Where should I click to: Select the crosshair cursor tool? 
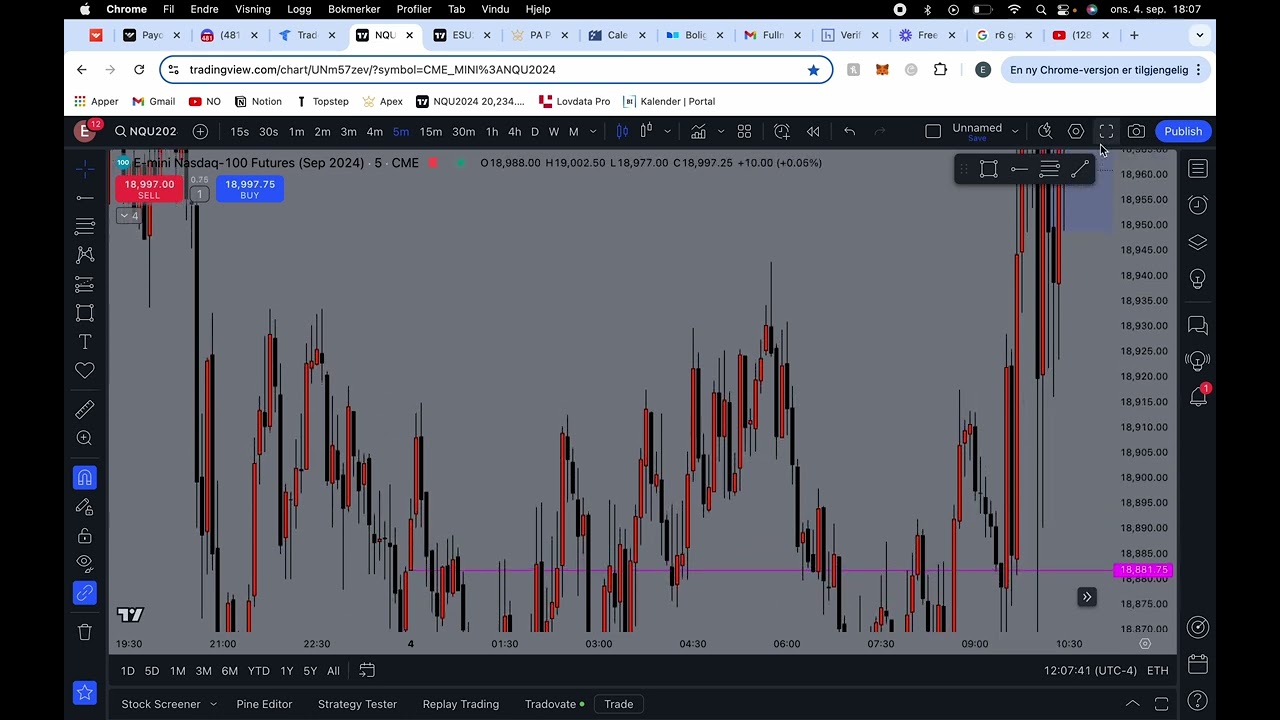(85, 168)
